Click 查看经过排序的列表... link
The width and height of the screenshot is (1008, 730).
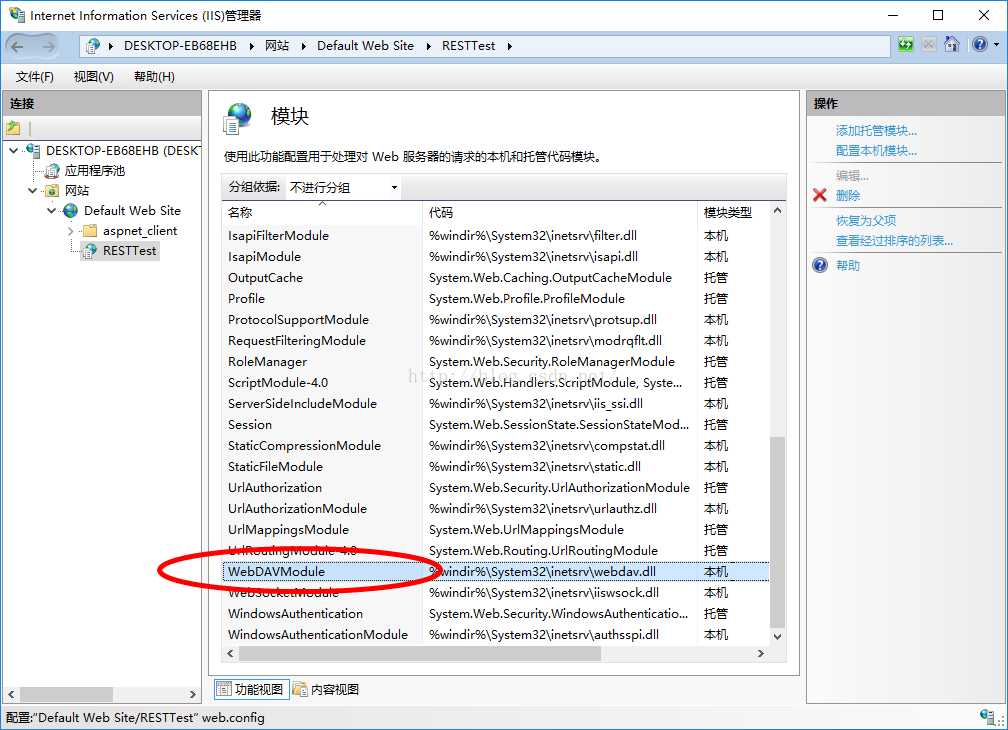click(x=894, y=240)
